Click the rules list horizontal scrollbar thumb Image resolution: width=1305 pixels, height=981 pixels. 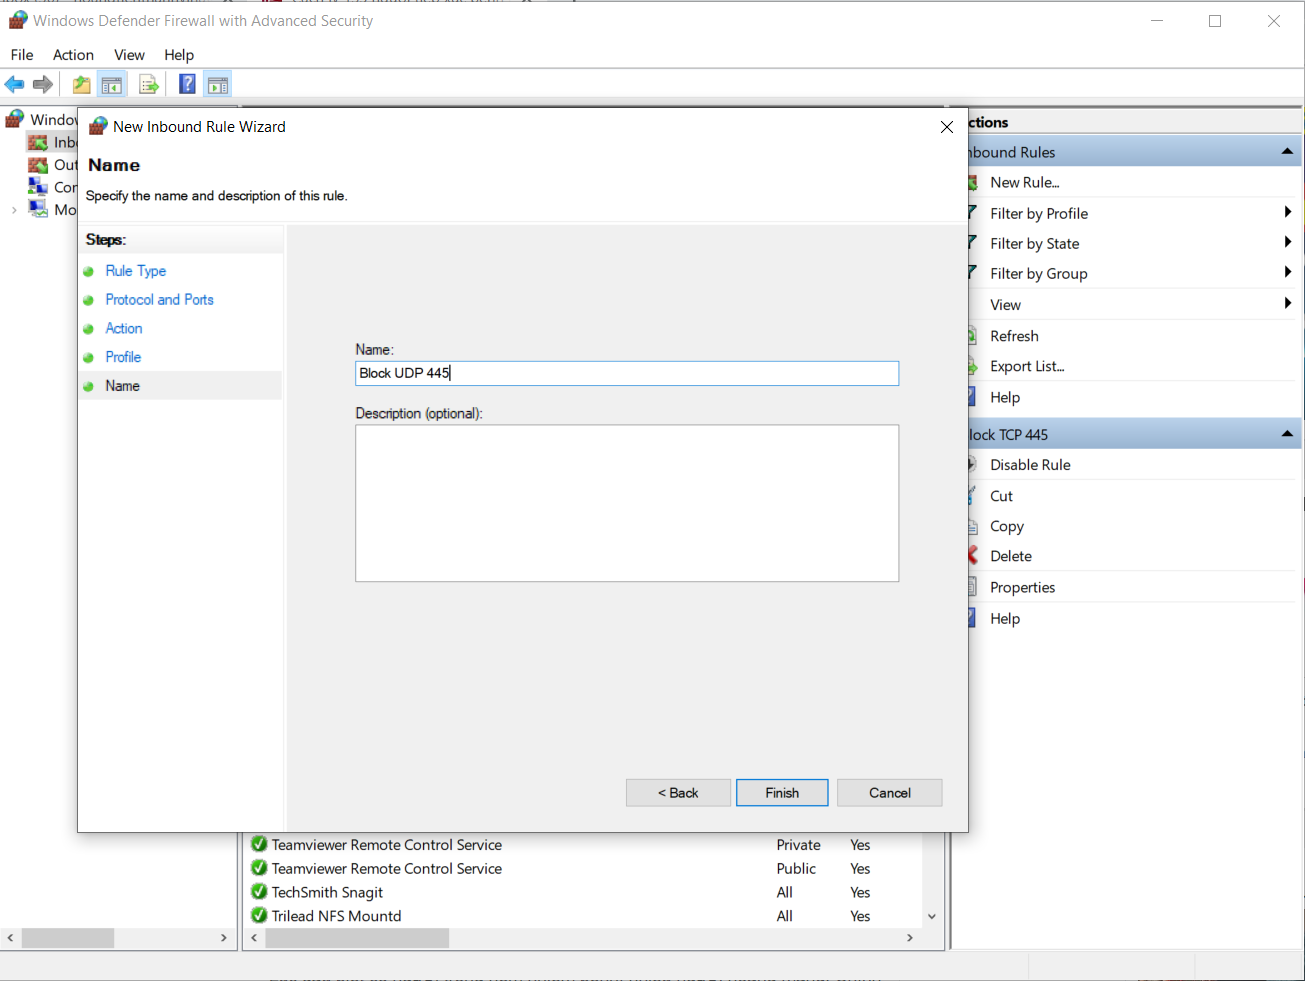click(x=357, y=938)
